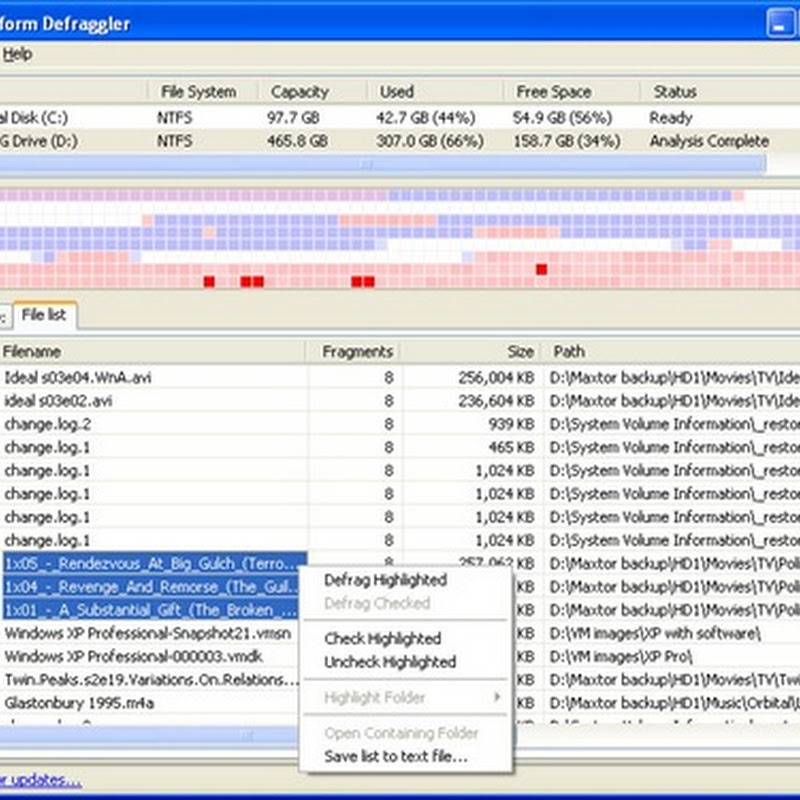Select the change.log.1 row sized 465 KB

(x=47, y=447)
